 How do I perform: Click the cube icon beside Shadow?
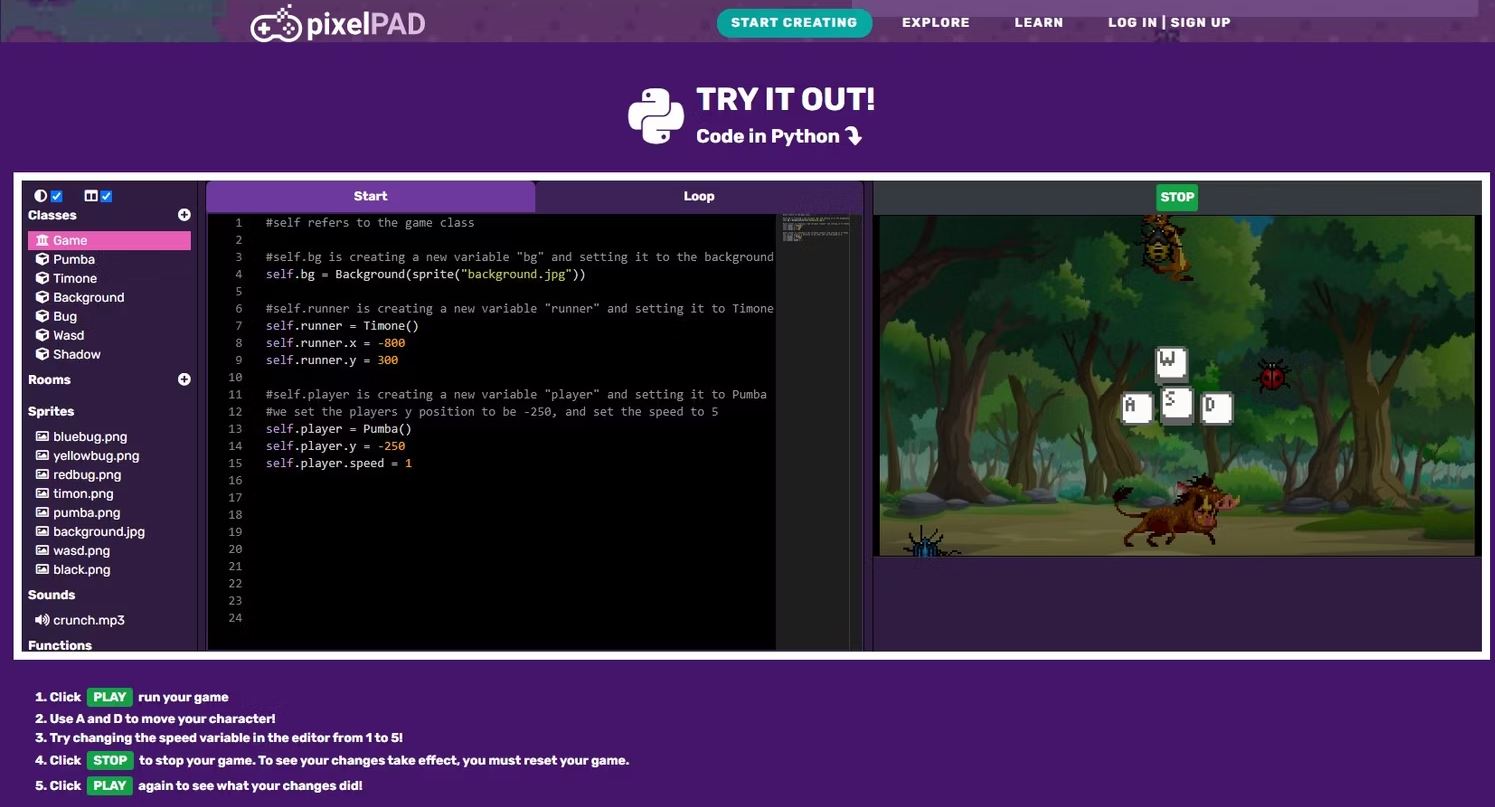[42, 354]
